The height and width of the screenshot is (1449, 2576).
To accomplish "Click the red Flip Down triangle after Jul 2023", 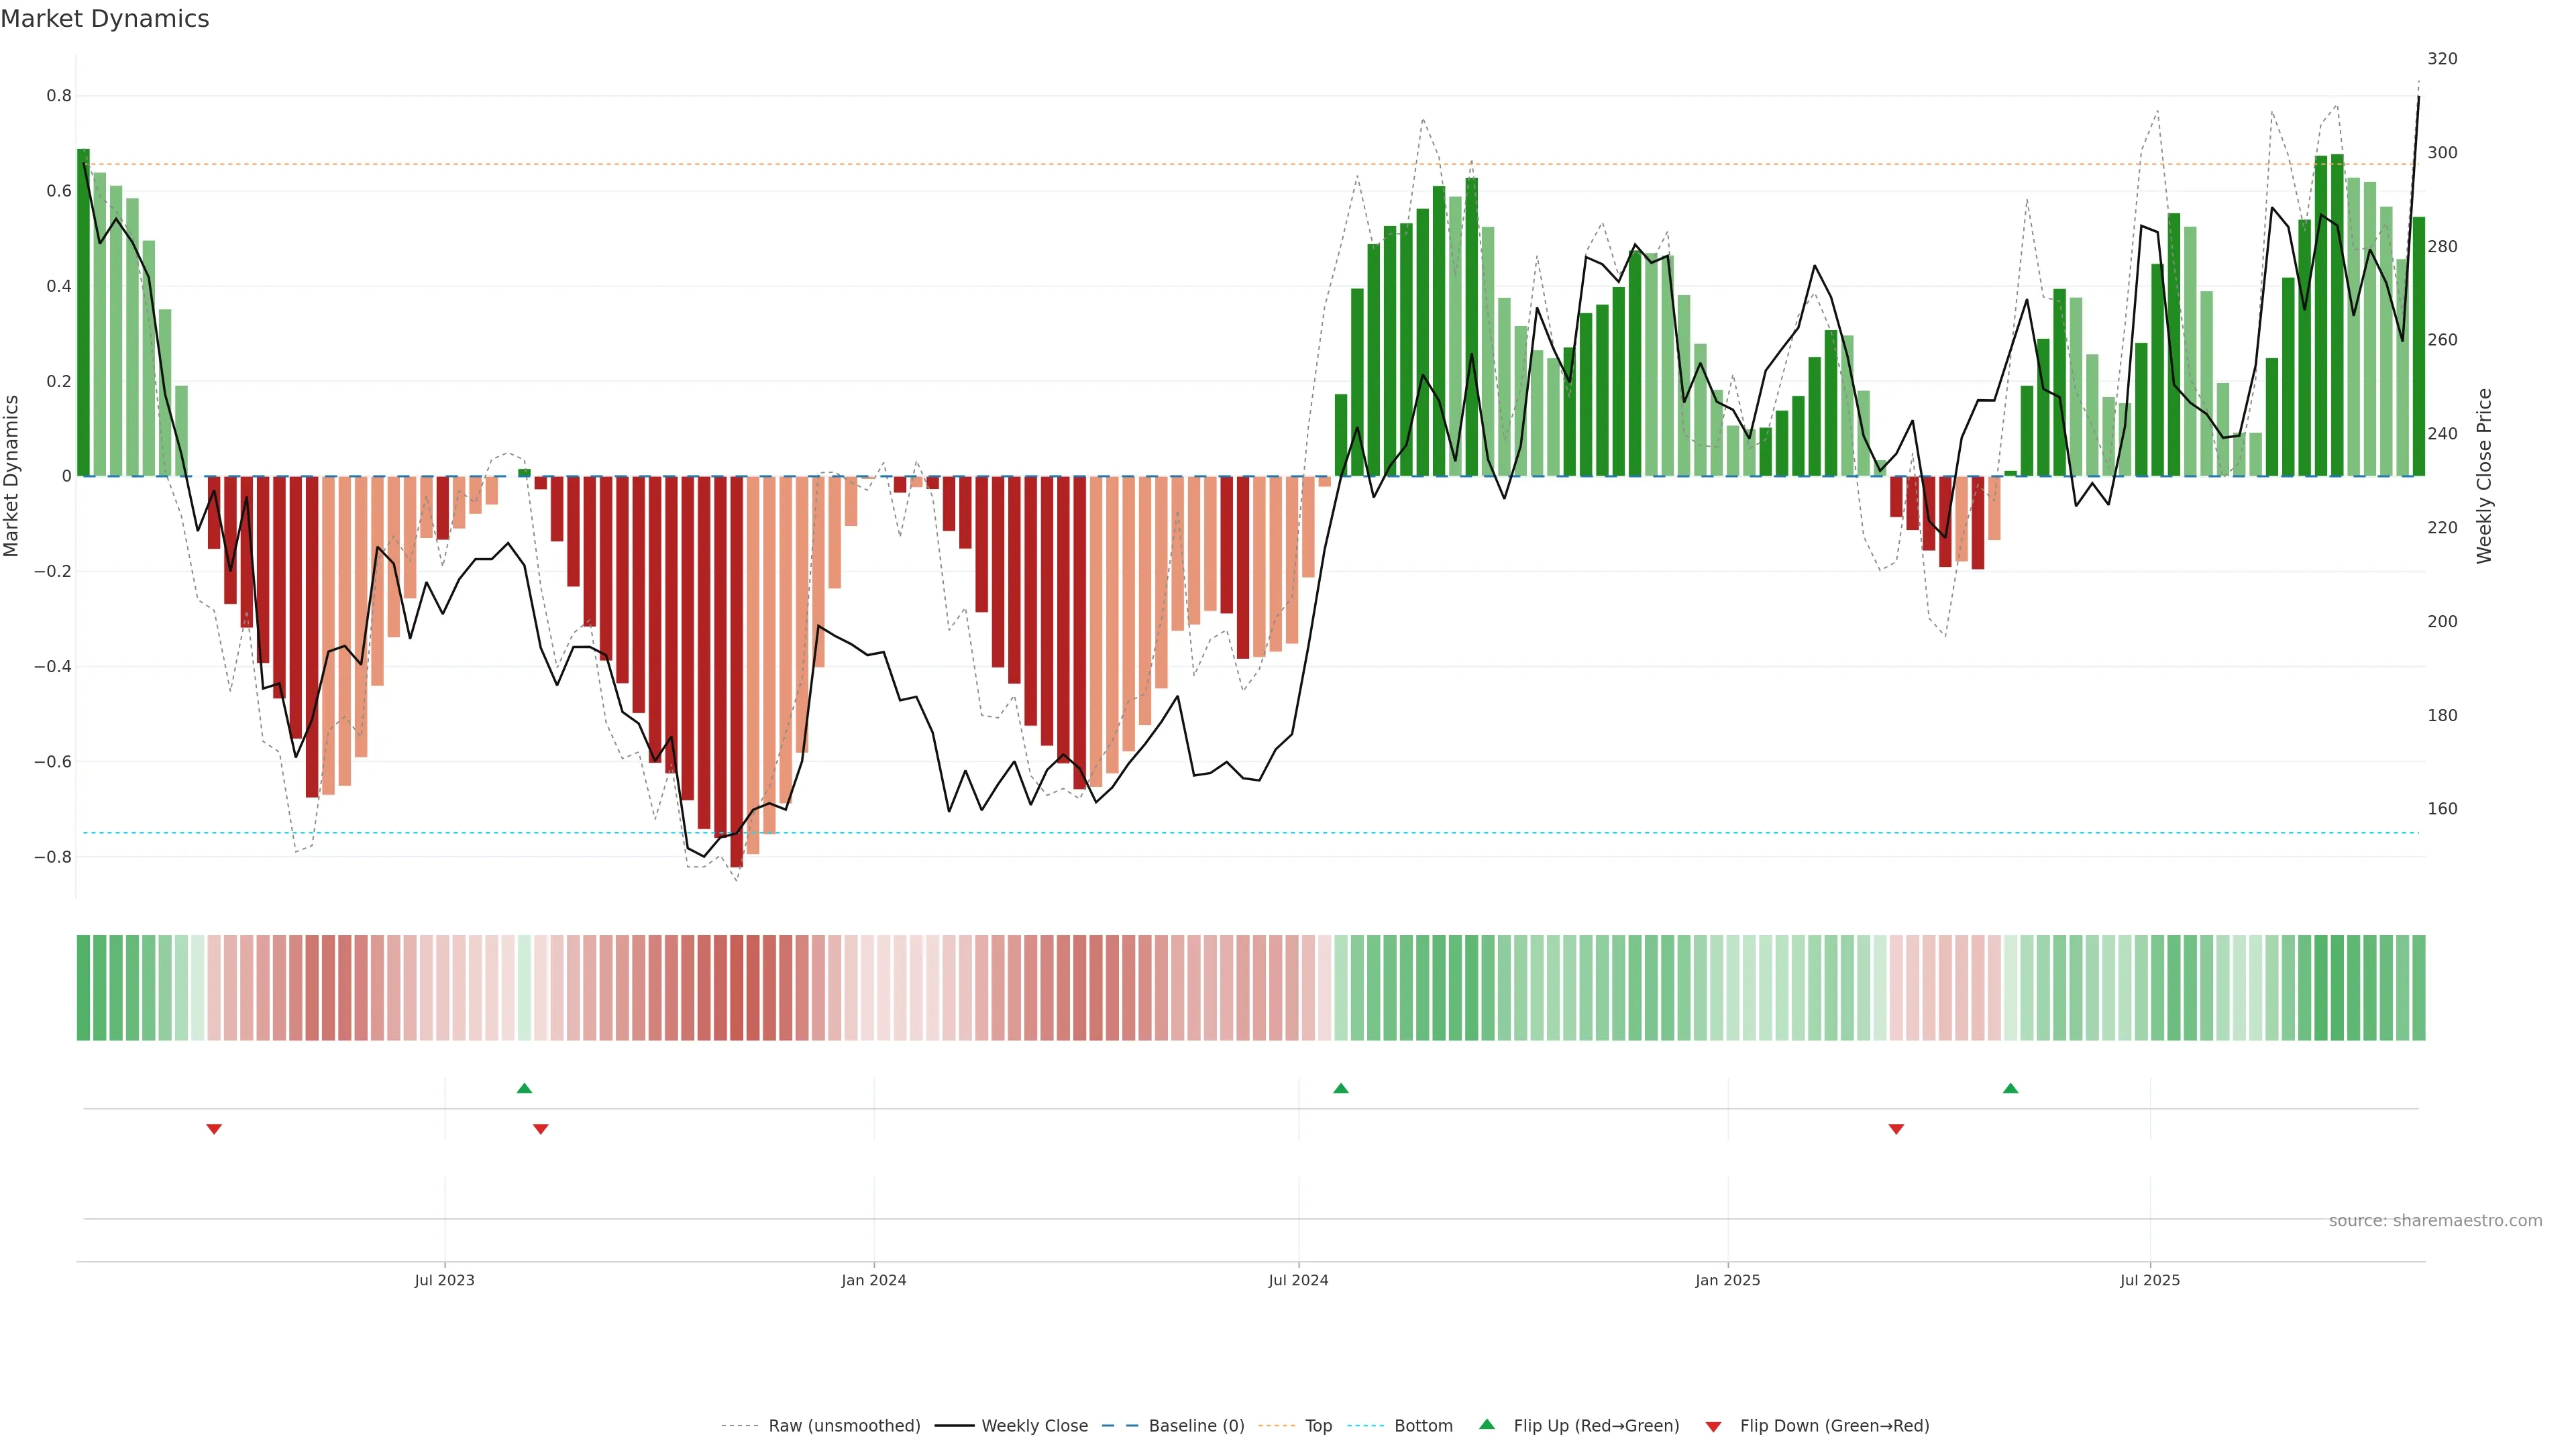I will pos(541,1129).
